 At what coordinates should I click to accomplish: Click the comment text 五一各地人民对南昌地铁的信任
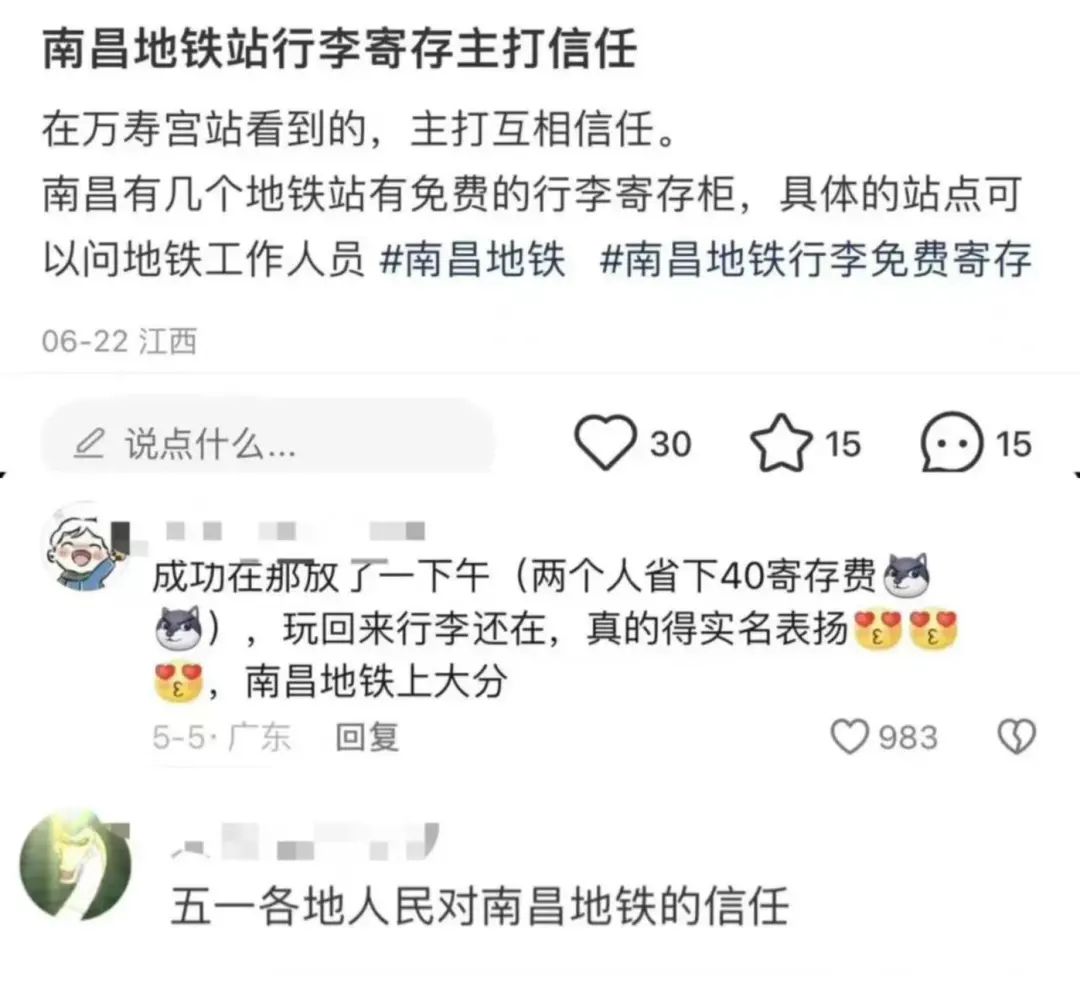pyautogui.click(x=479, y=907)
